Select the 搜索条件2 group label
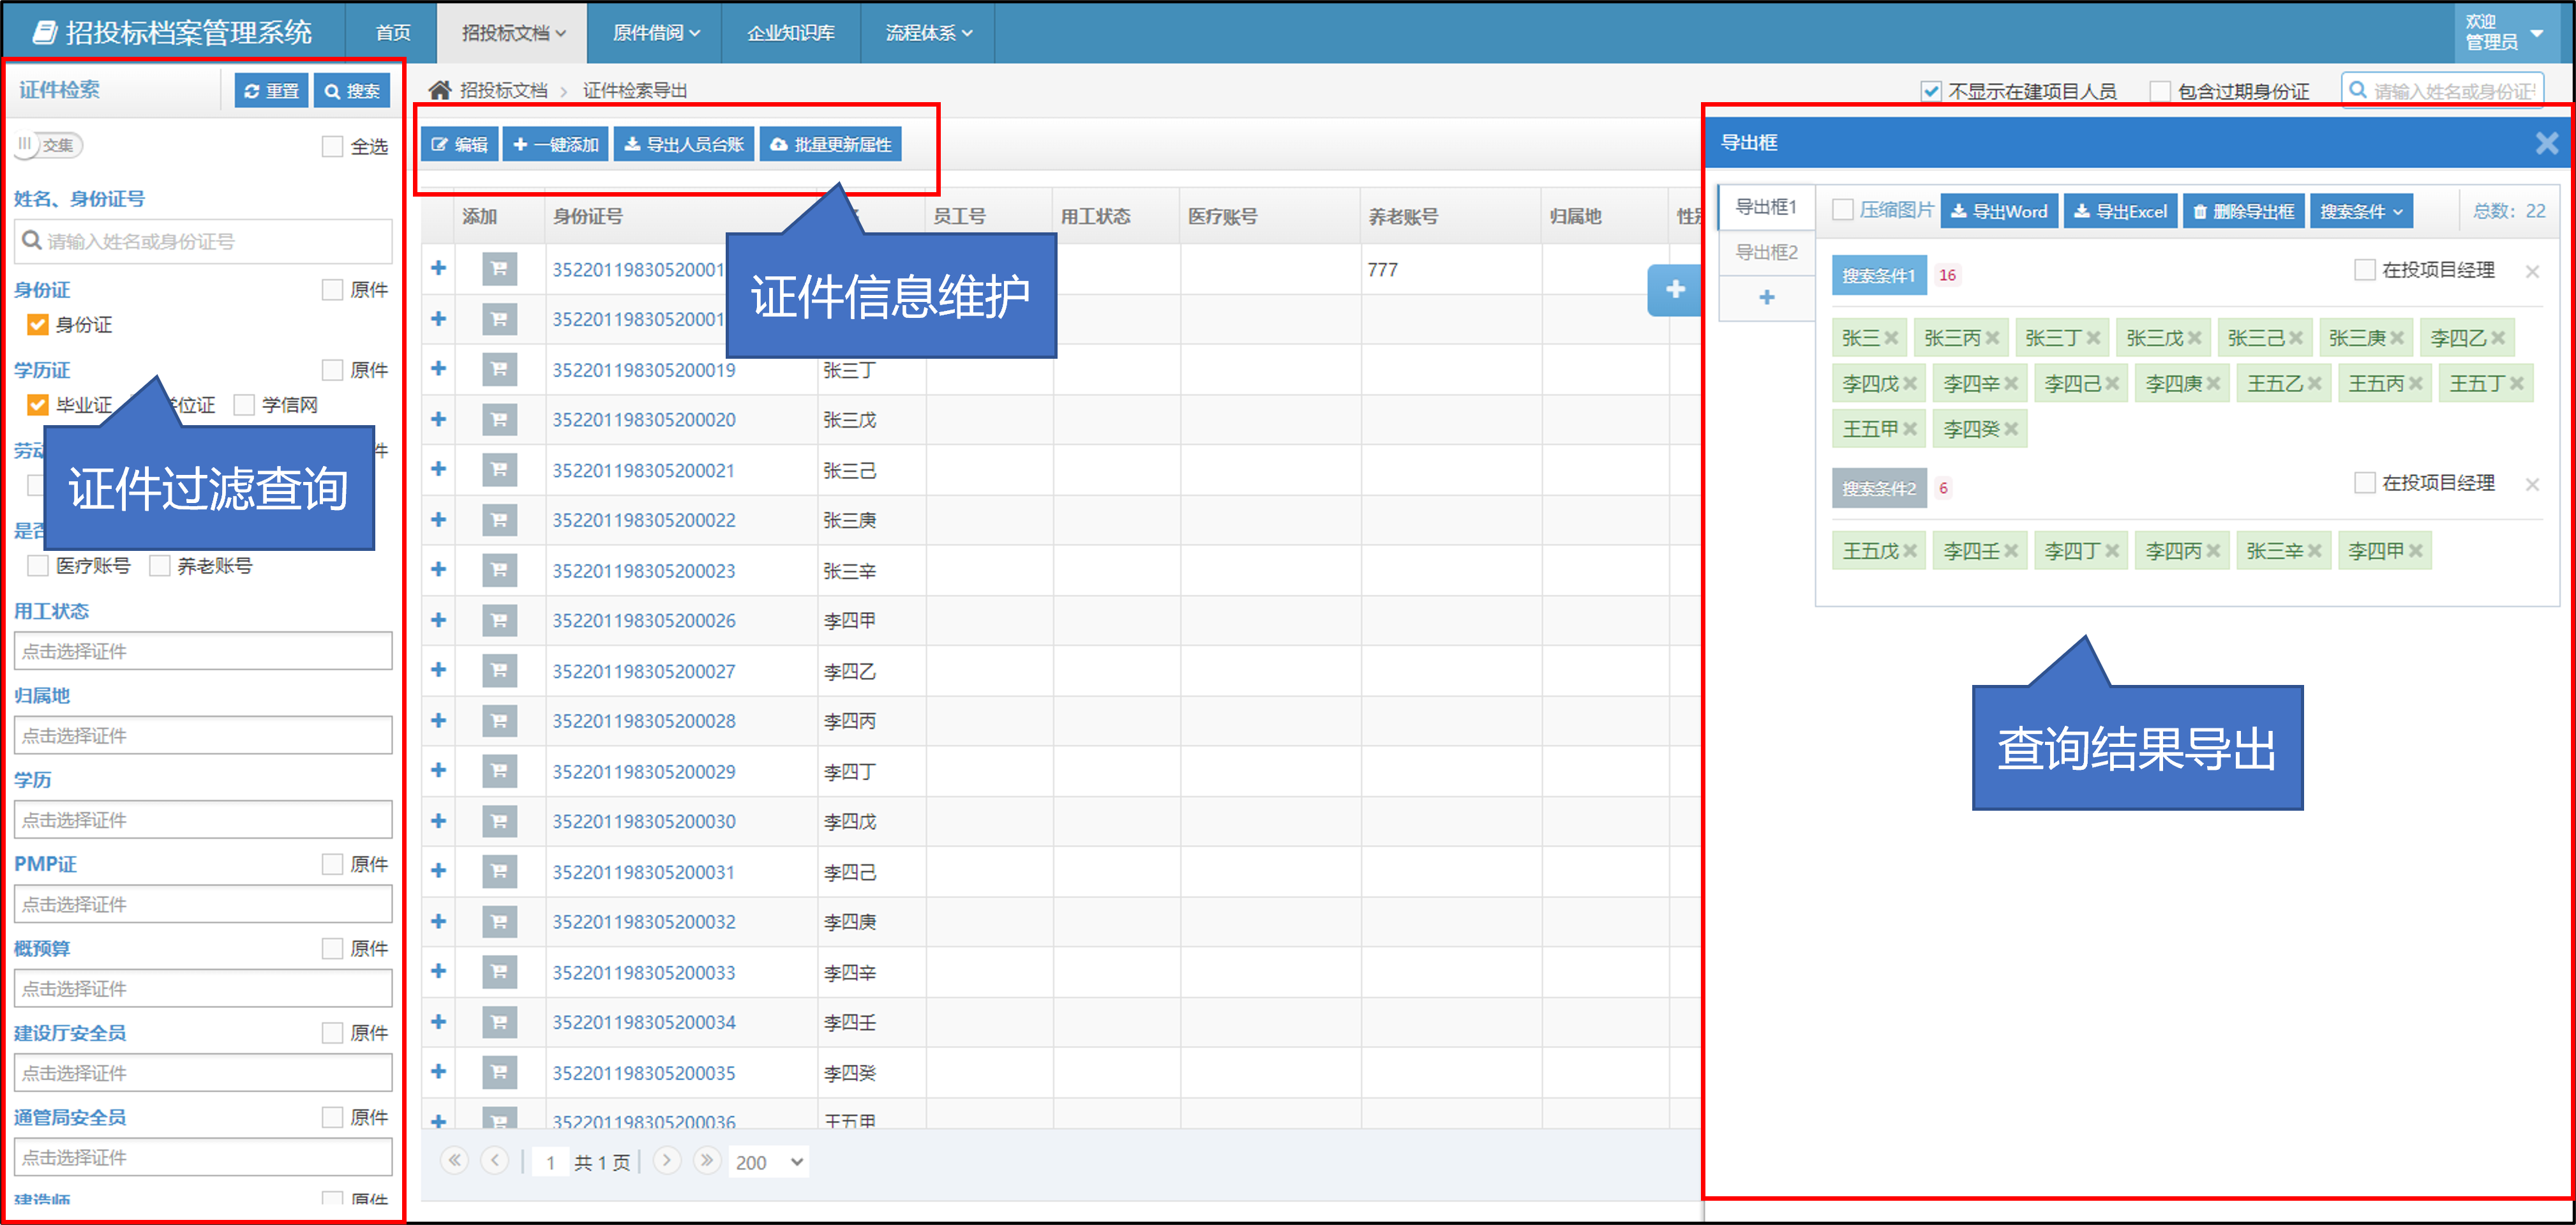Screen dimensions: 2576x1225 [1879, 488]
